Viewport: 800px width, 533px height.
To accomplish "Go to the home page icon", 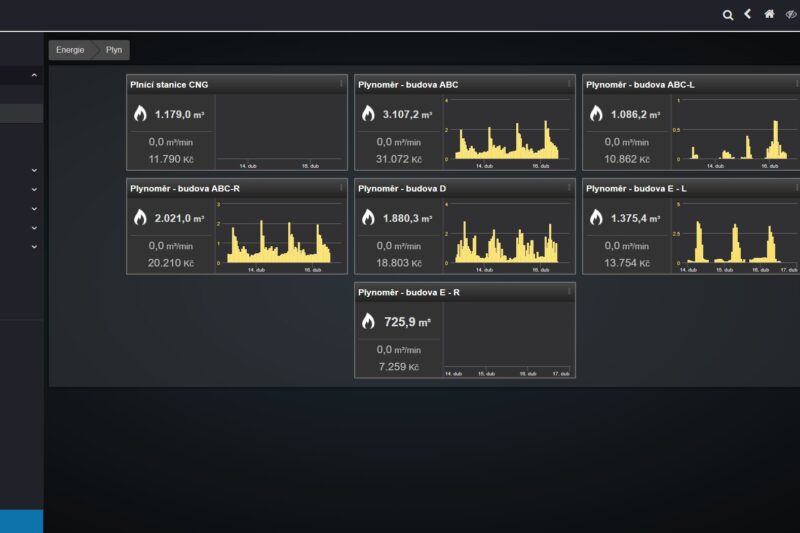I will [x=769, y=14].
